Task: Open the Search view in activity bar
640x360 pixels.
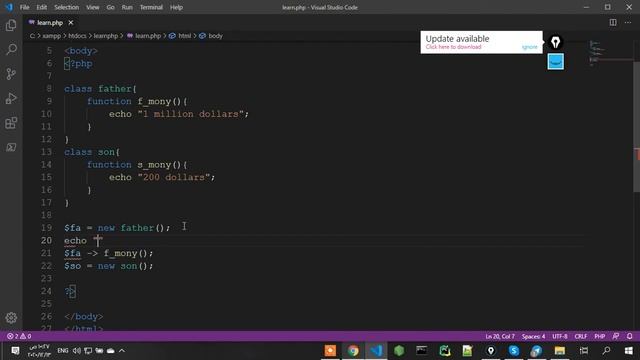Action: [x=11, y=49]
